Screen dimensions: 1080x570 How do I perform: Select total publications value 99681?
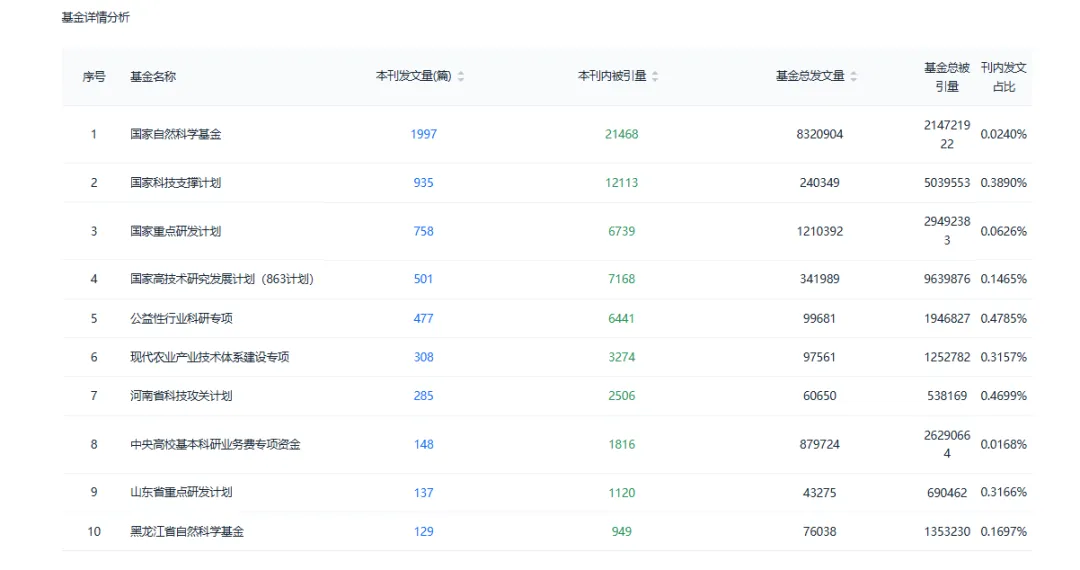(820, 319)
